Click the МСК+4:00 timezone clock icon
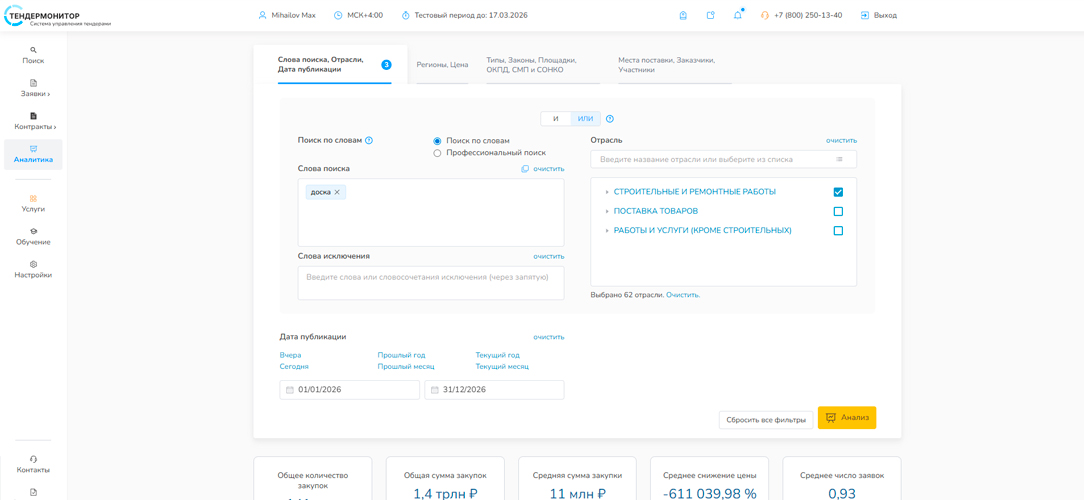 [338, 15]
